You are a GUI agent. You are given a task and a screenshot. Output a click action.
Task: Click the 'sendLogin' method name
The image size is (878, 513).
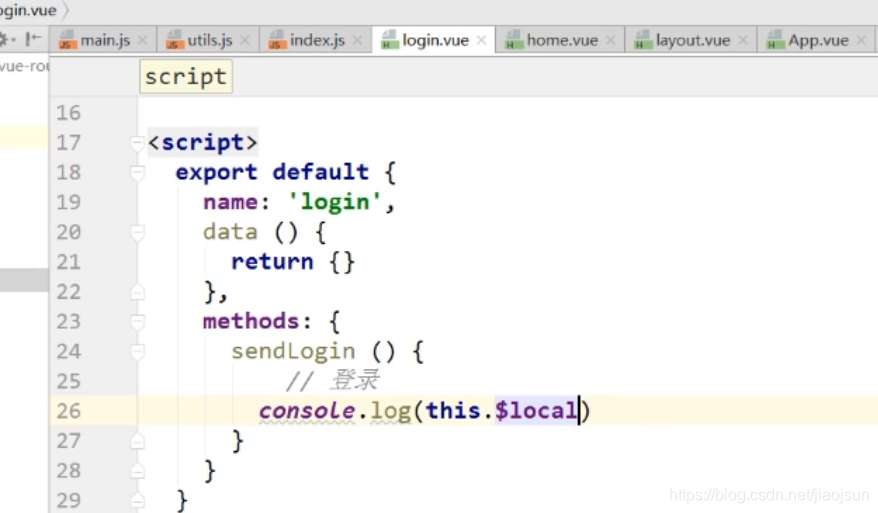point(293,352)
